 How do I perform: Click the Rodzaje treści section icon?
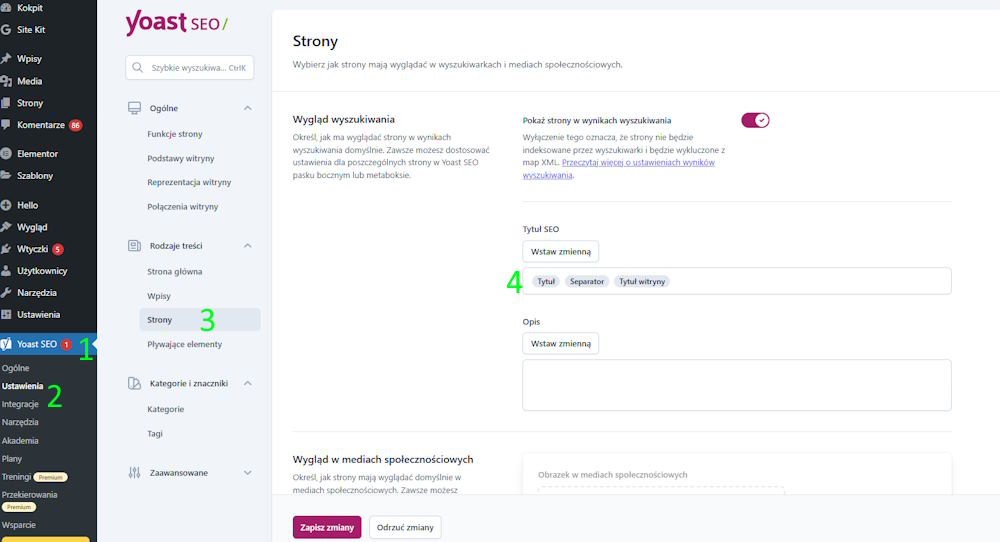135,245
